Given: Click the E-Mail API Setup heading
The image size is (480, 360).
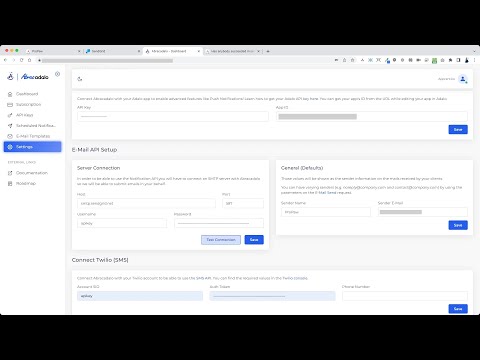Looking at the screenshot, I should coord(94,150).
